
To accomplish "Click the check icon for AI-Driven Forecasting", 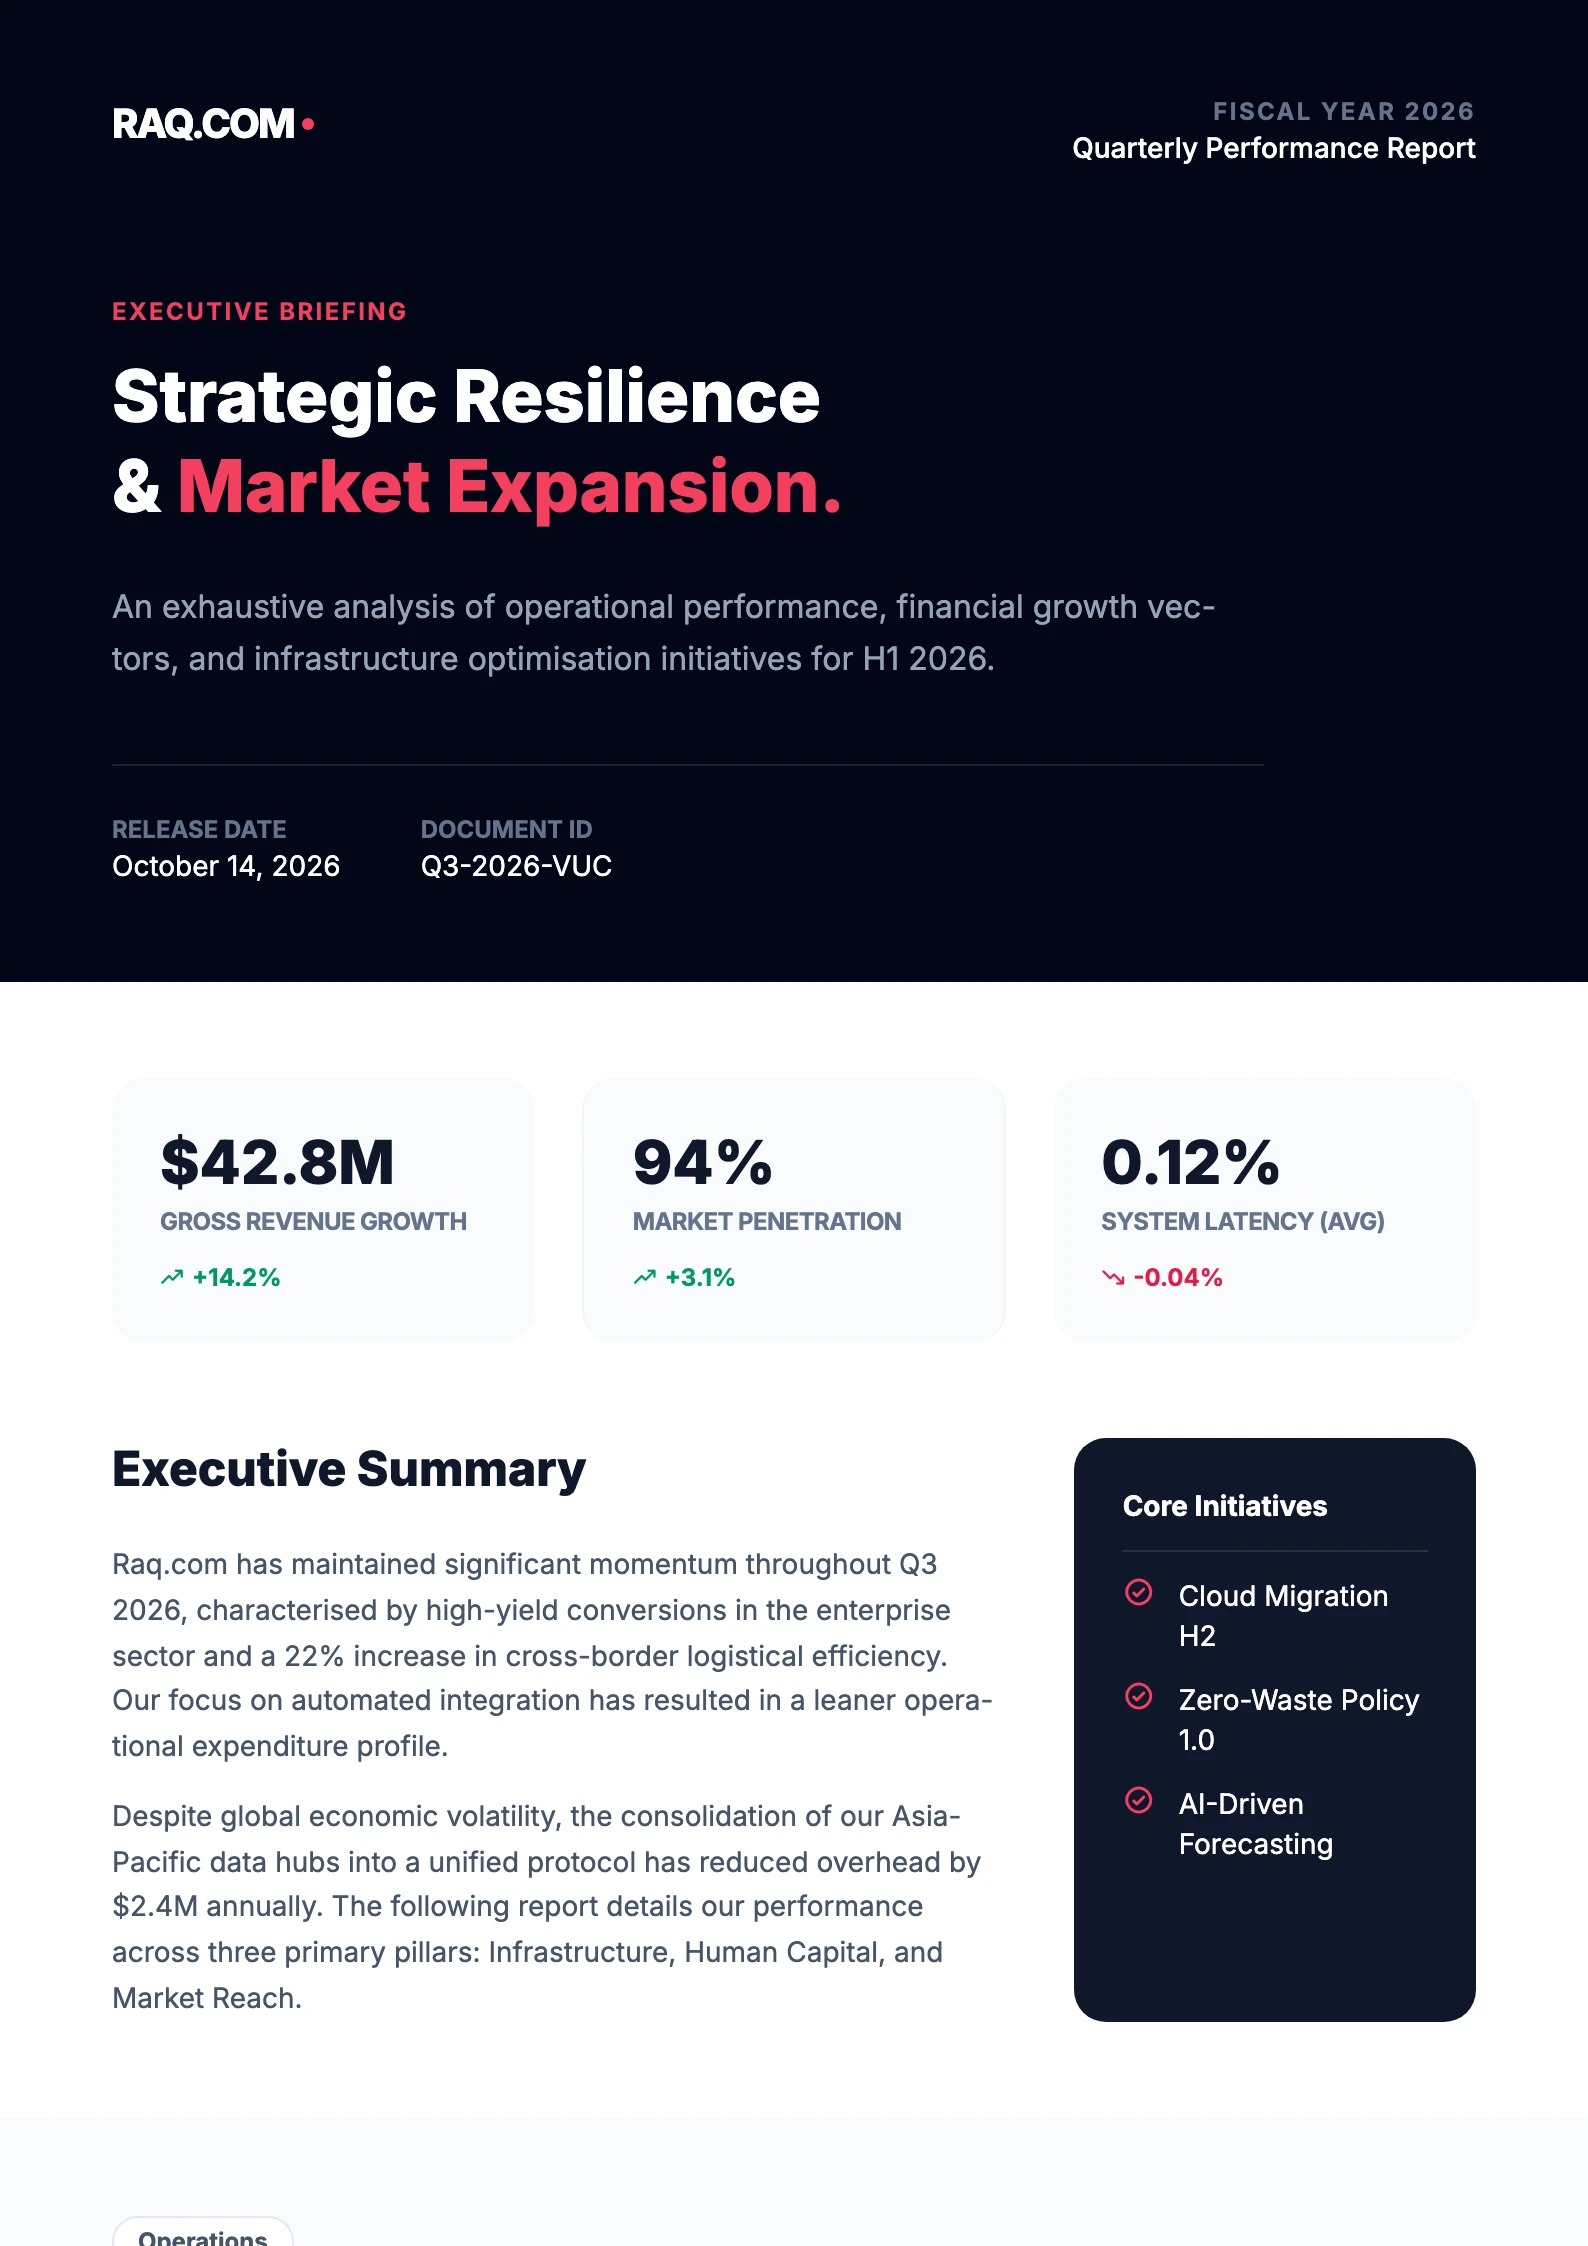I will coord(1138,1800).
